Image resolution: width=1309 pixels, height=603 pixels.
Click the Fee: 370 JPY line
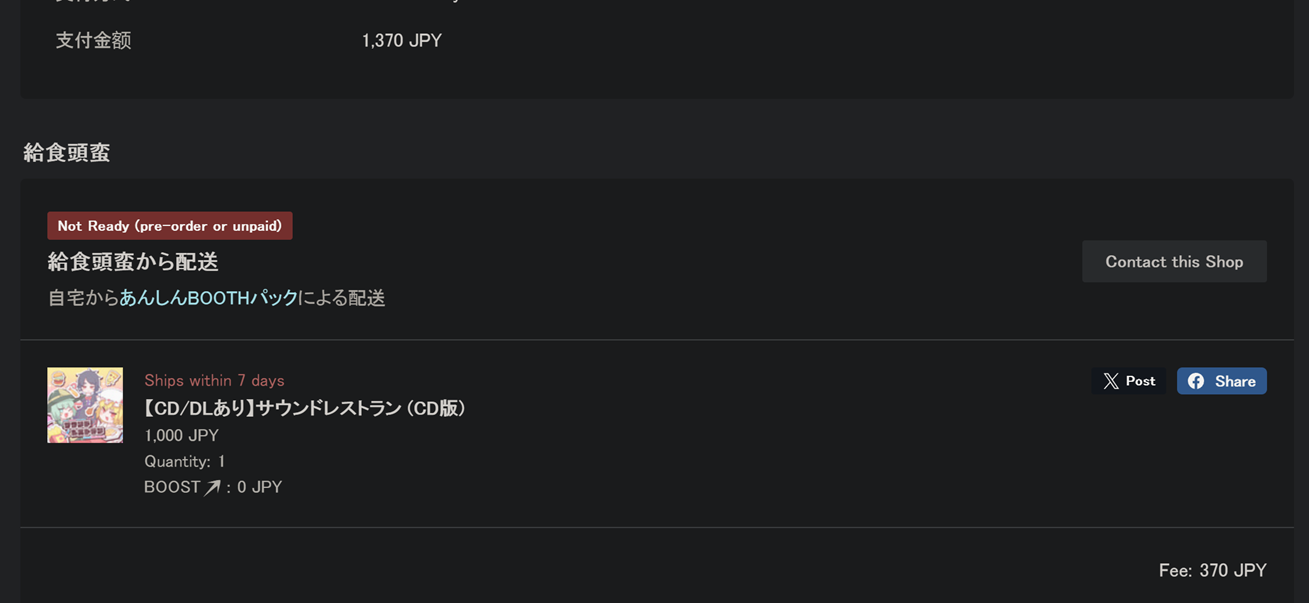[1212, 570]
